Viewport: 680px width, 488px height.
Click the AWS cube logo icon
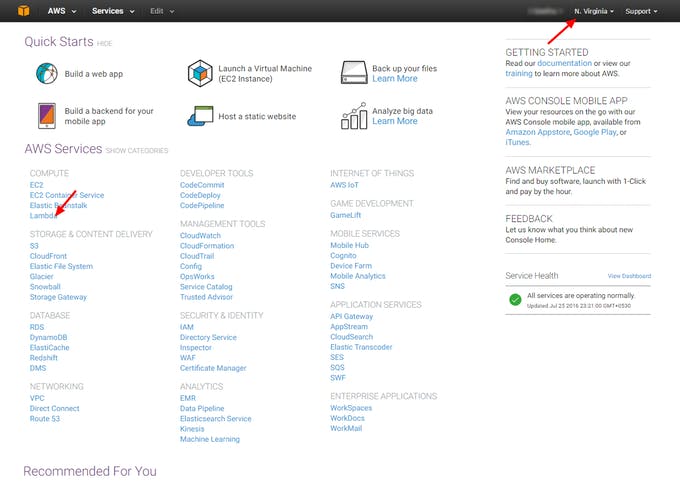coord(23,10)
